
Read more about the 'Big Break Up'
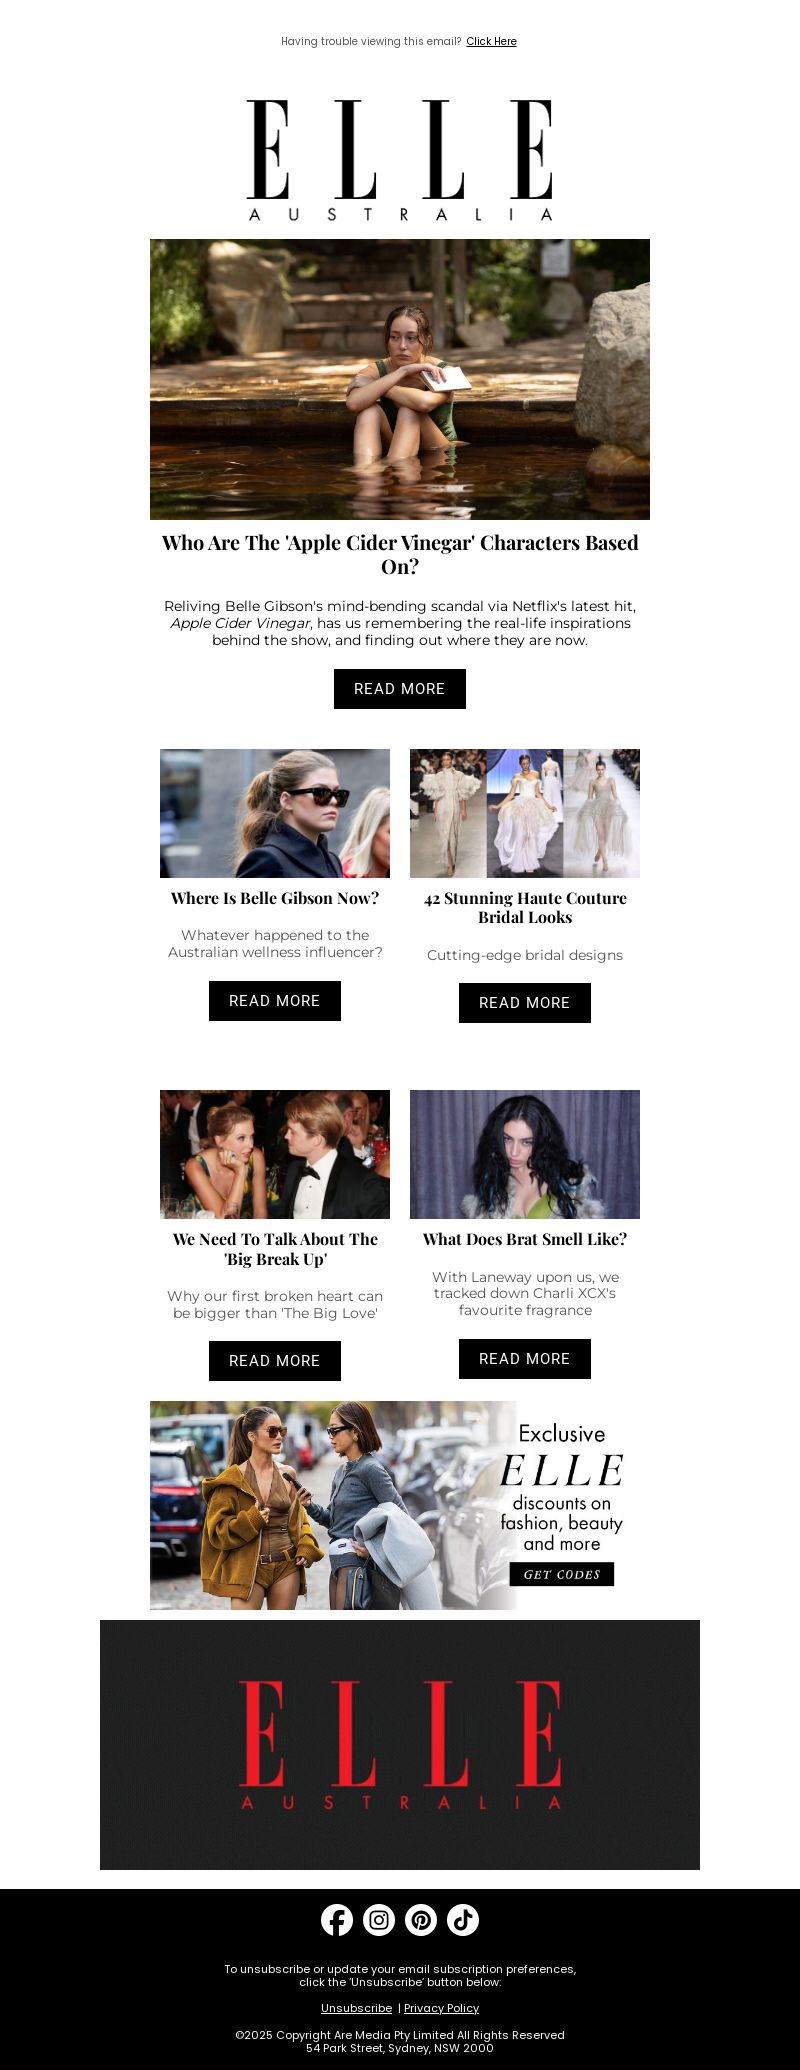coord(275,1361)
